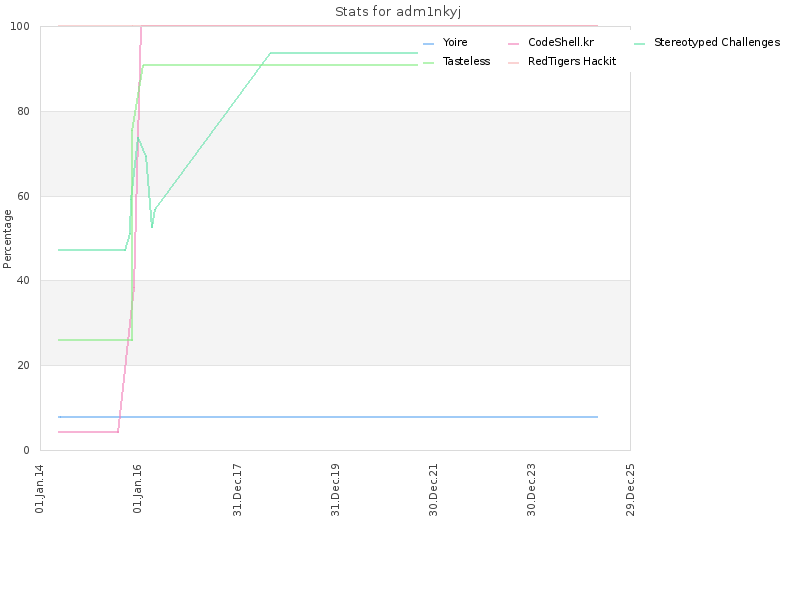This screenshot has width=800, height=600.
Task: Click the chart title Stats for adm1nkyj
Action: 398,12
